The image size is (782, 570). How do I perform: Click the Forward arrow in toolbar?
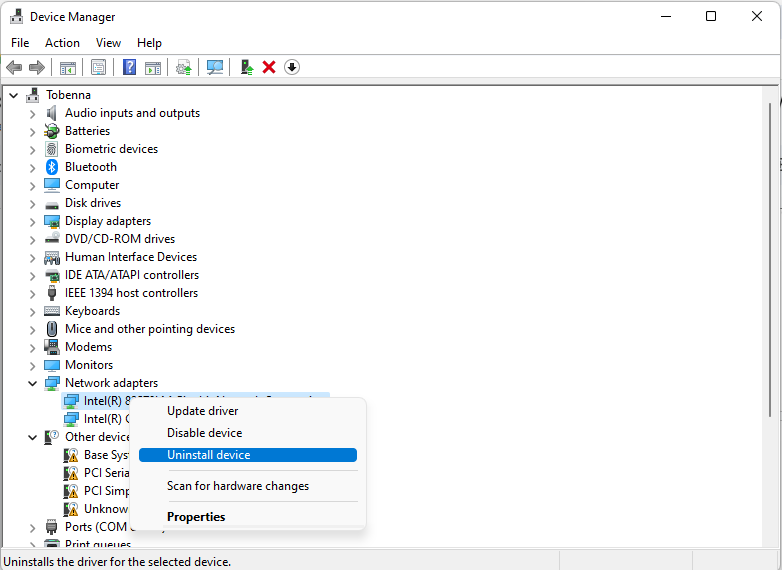coord(37,67)
